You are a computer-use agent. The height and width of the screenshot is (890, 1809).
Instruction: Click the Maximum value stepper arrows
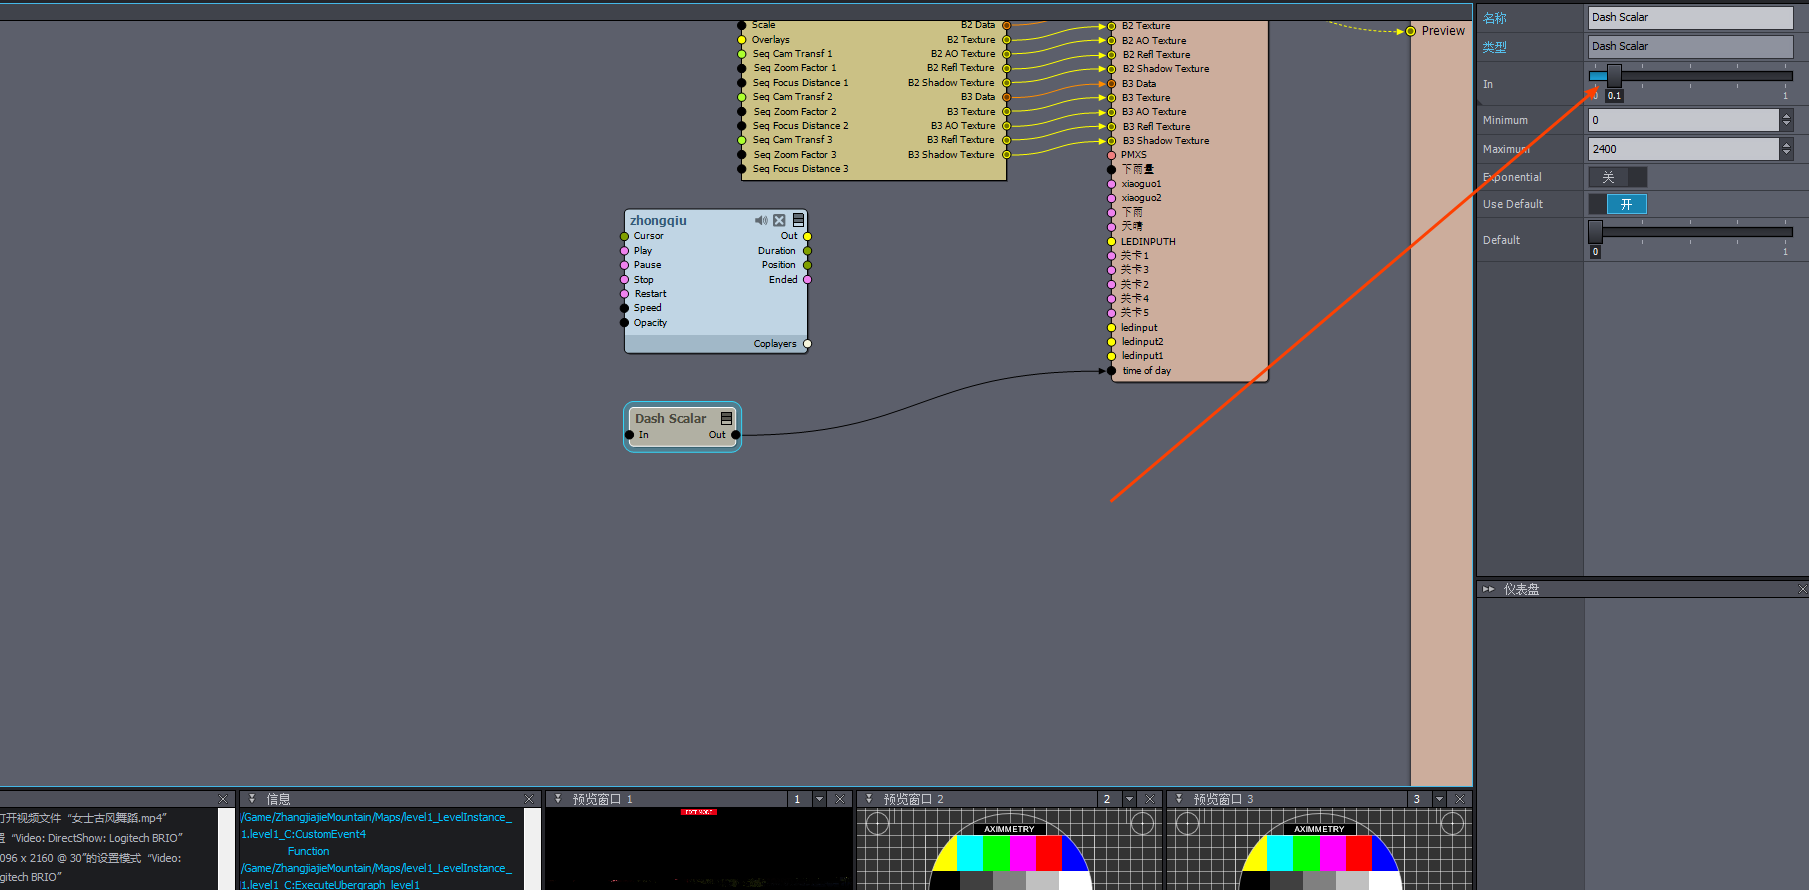(x=1786, y=149)
